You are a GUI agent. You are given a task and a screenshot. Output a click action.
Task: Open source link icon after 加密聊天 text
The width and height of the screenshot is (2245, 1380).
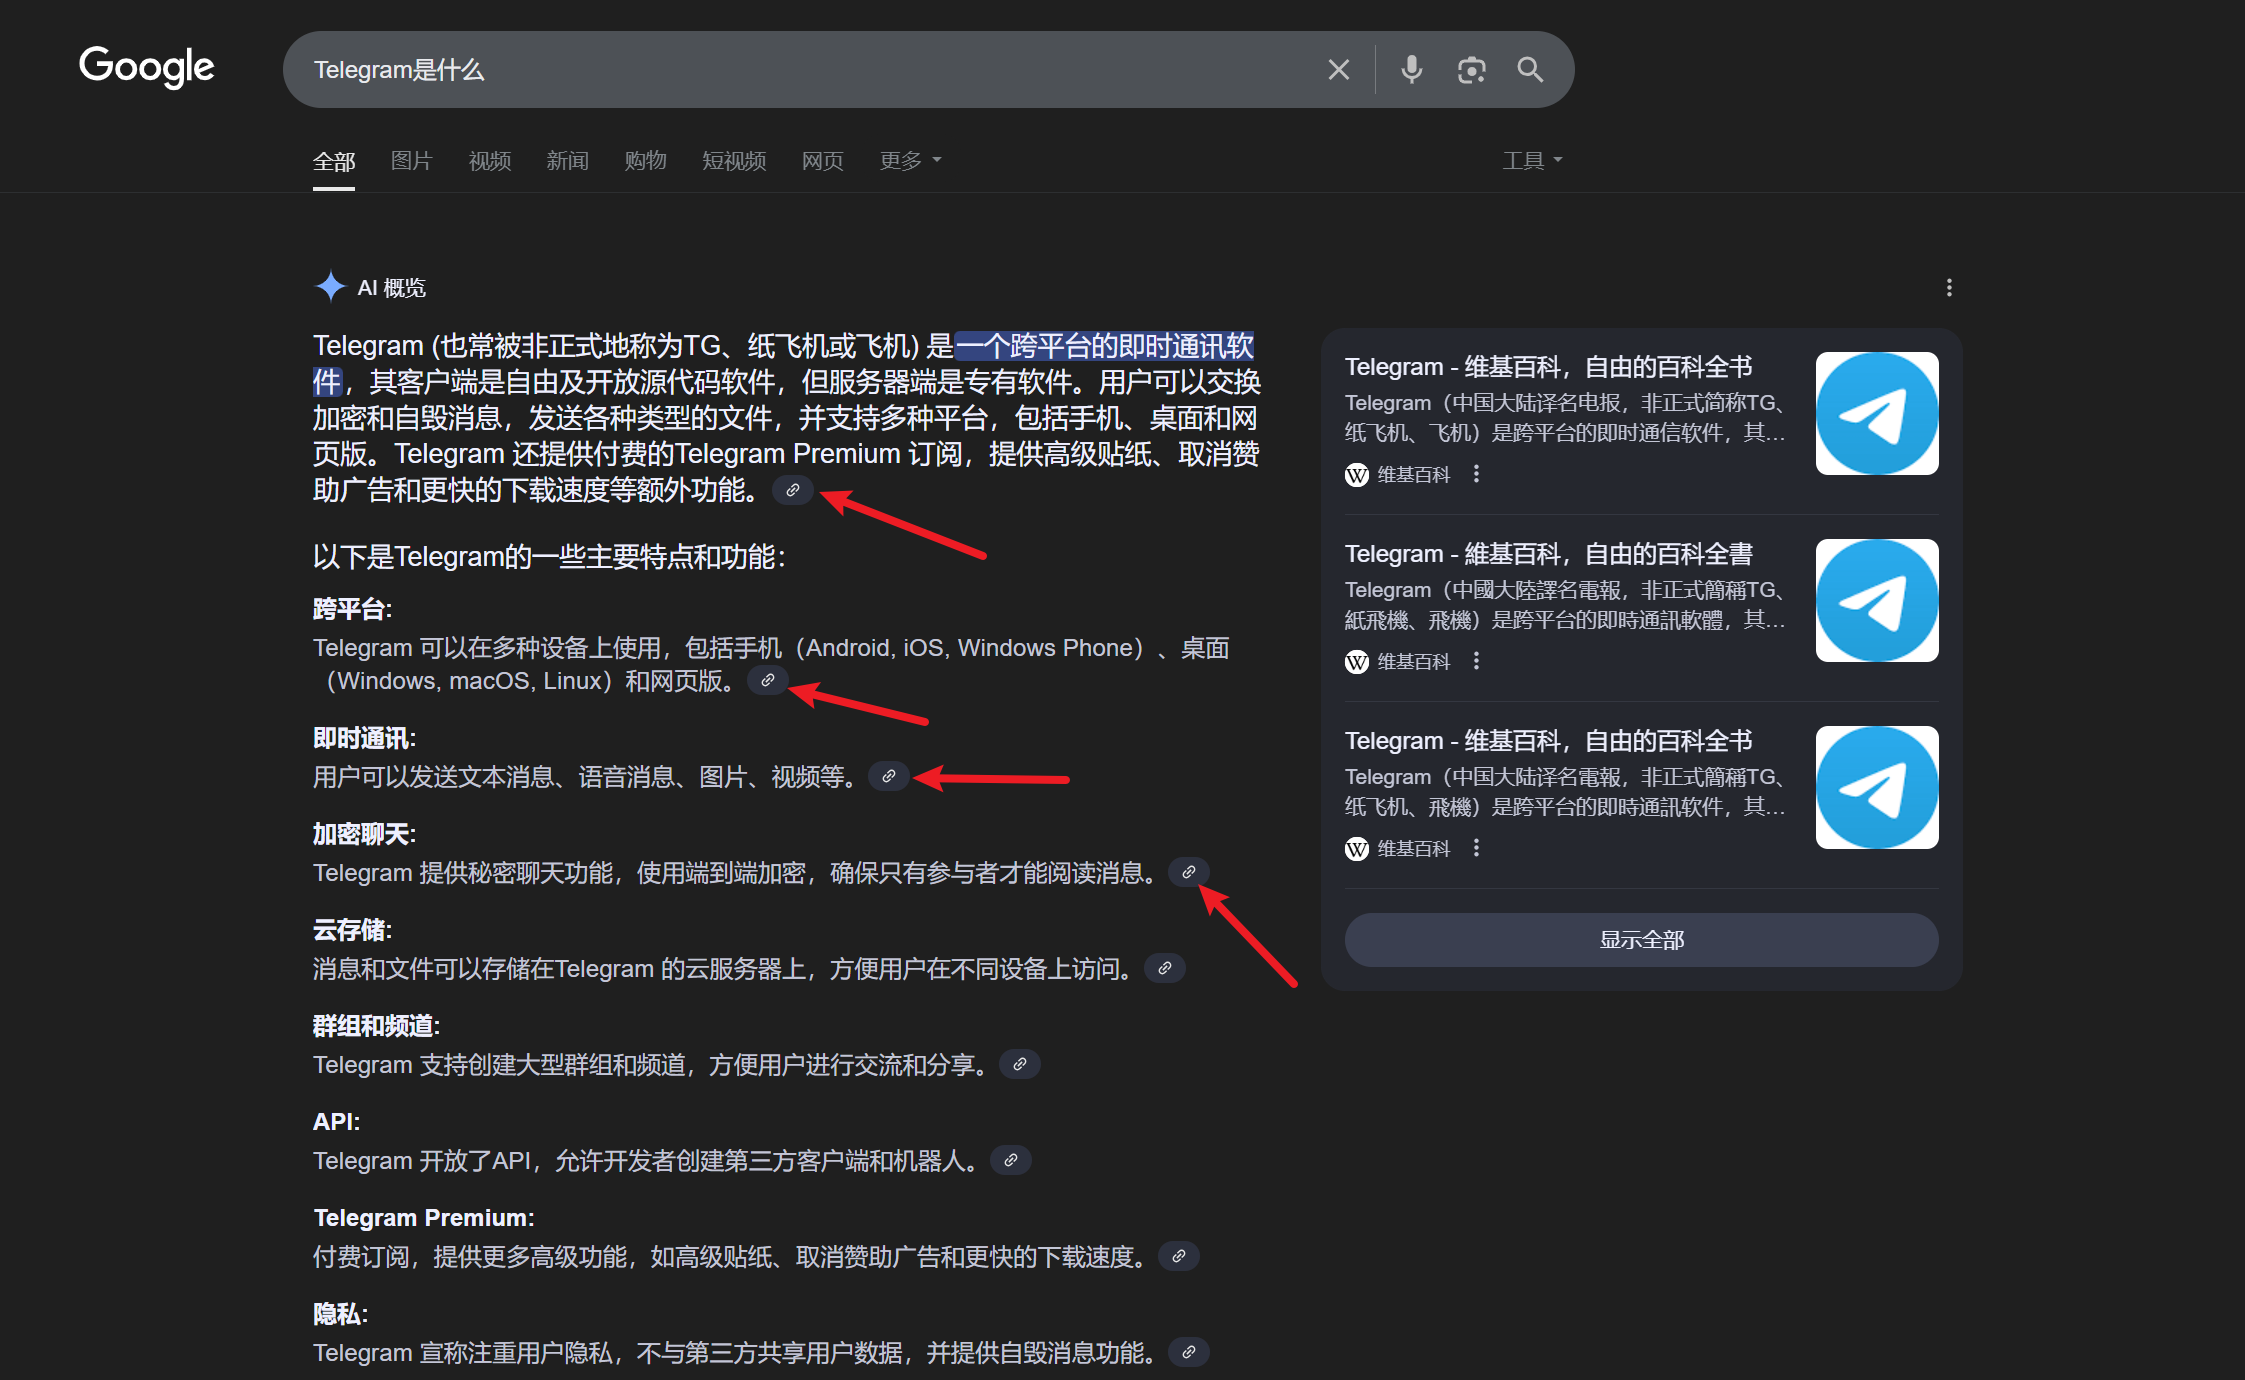(1188, 872)
